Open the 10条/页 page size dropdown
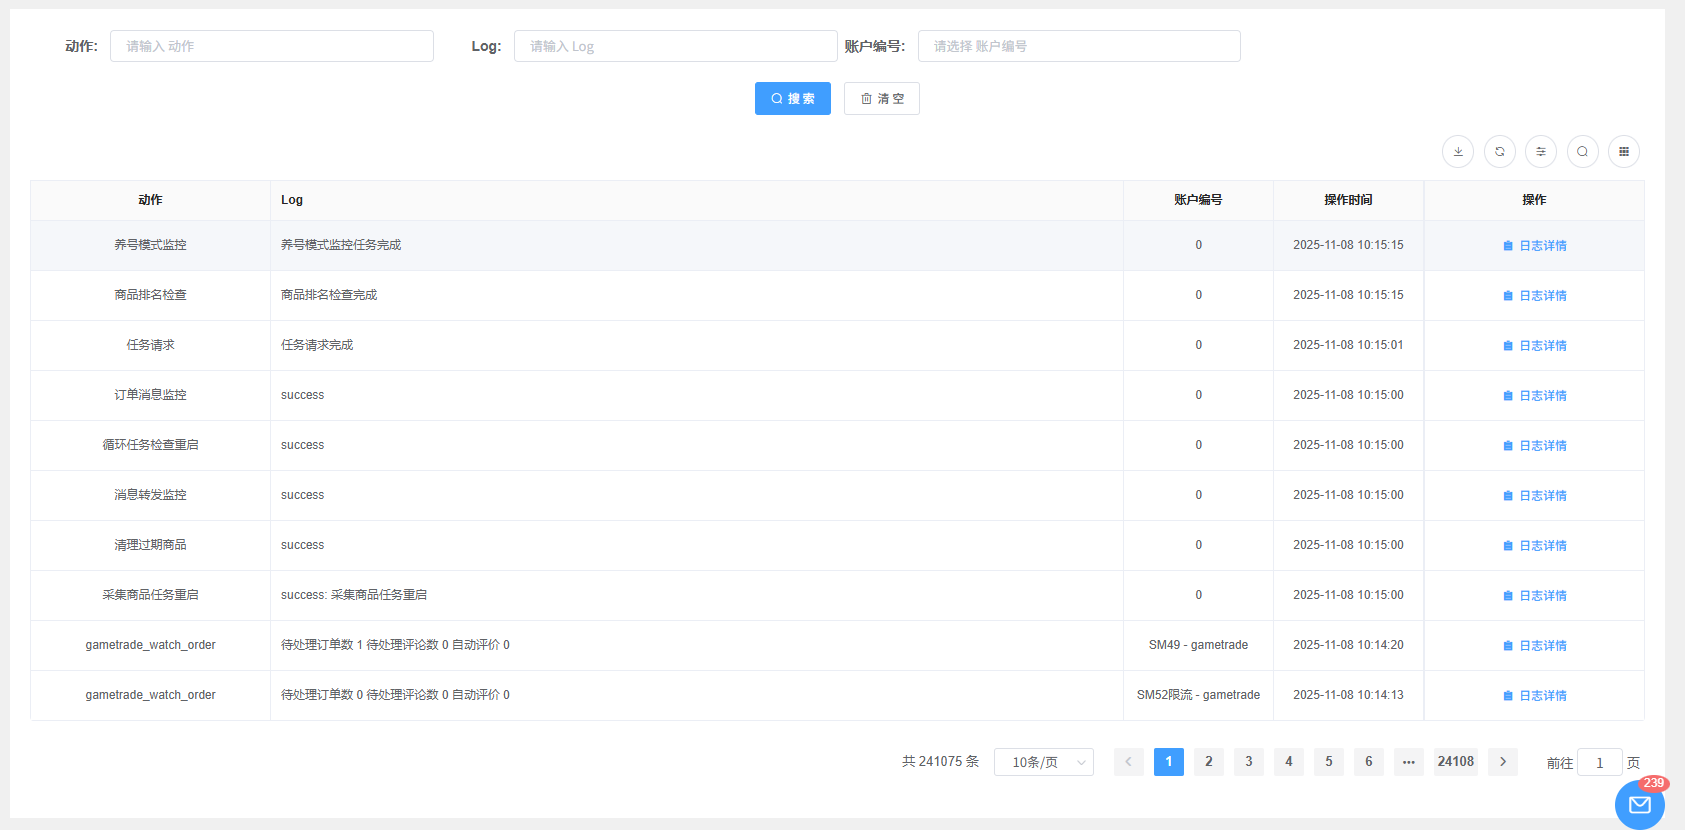The image size is (1685, 830). [1043, 762]
